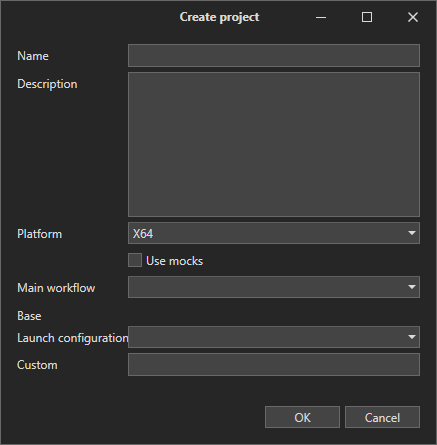Enable the Use mocks checkbox

[x=135, y=260]
